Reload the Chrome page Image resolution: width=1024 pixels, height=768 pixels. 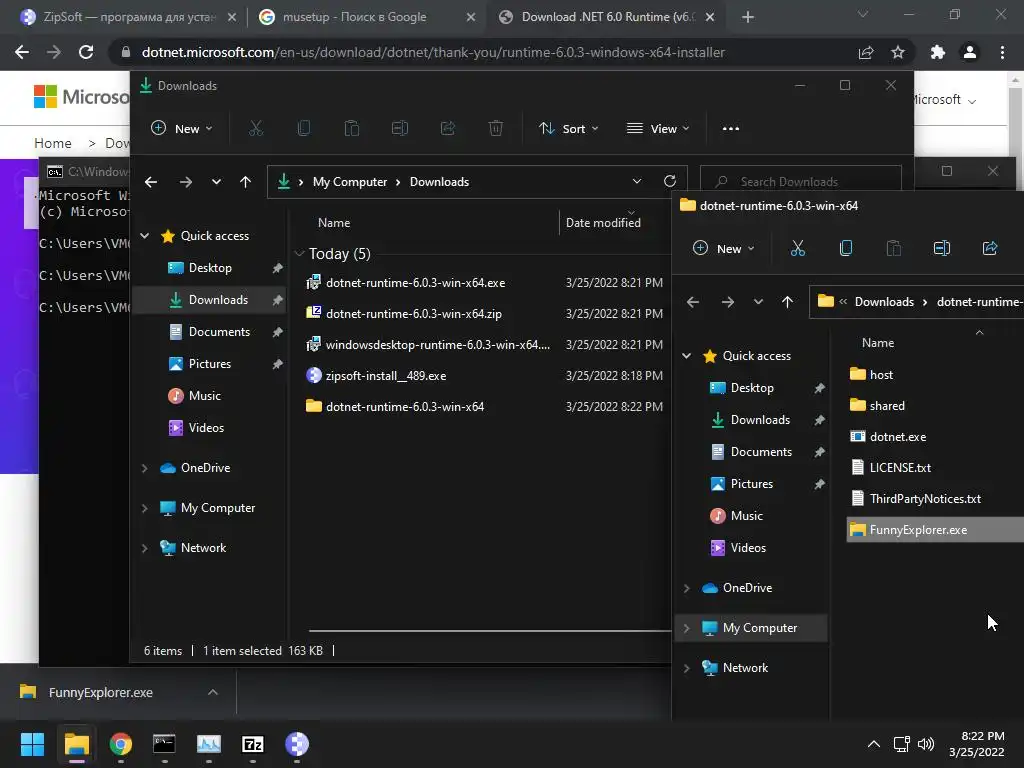pos(86,52)
